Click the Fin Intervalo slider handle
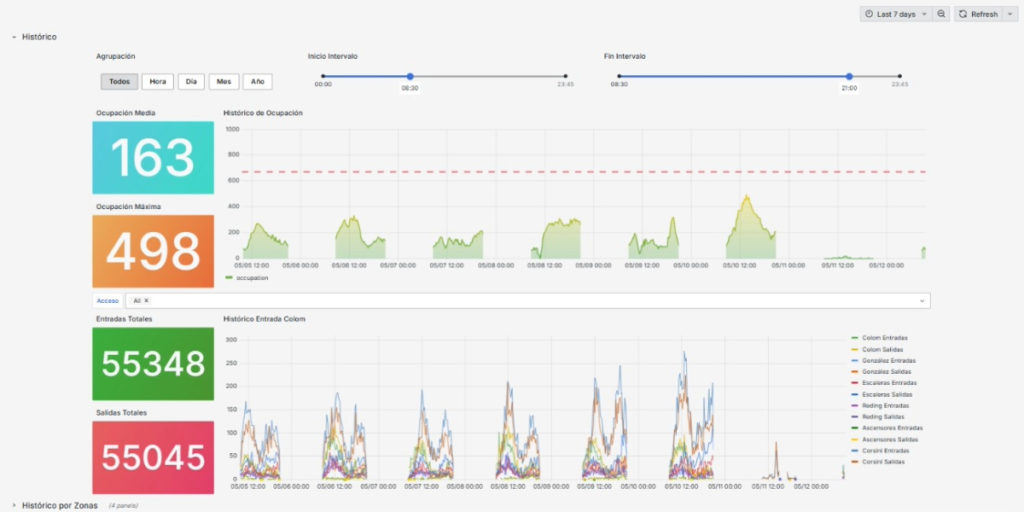1024x512 pixels. click(849, 76)
